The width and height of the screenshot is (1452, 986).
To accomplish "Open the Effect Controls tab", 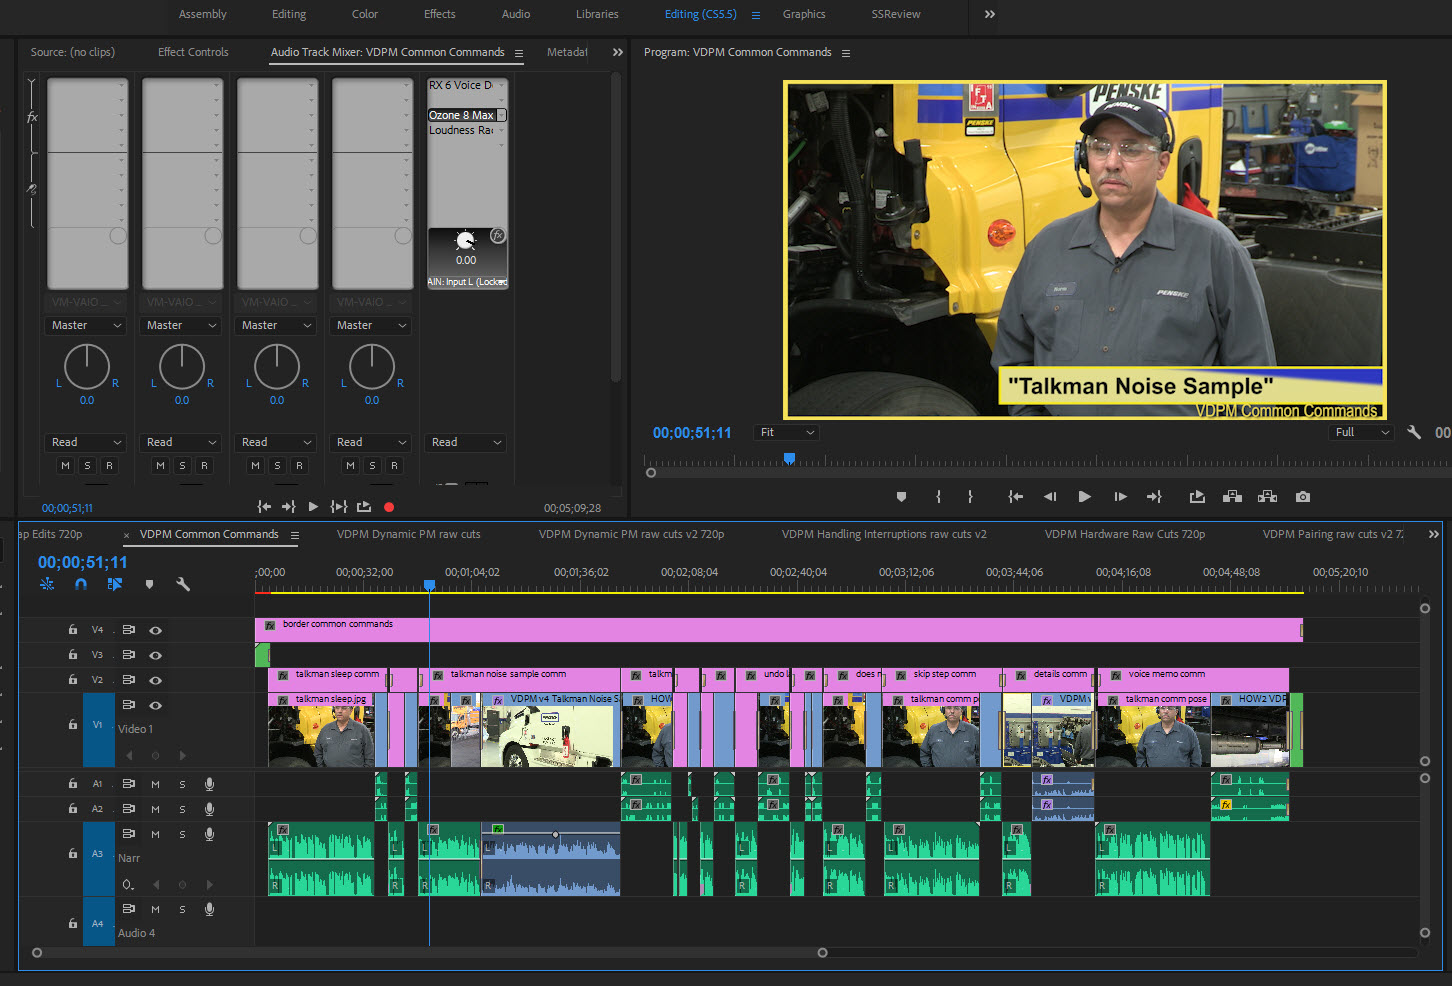I will [193, 52].
